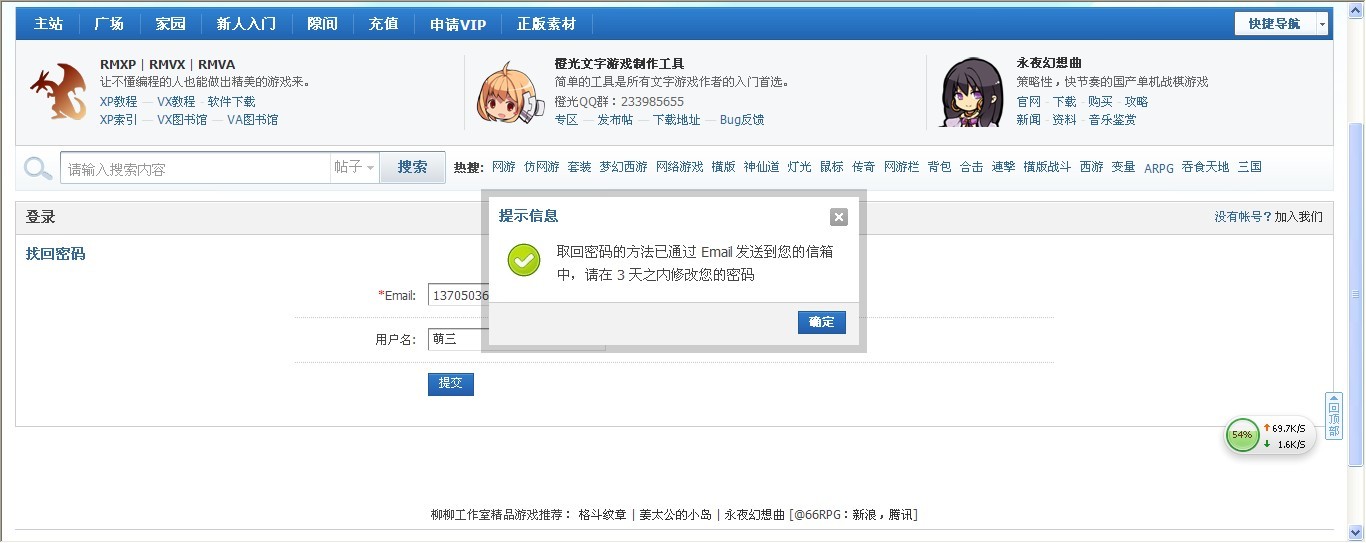Click the dark-haired girl 永夜幻想曲 icon

pyautogui.click(x=972, y=93)
